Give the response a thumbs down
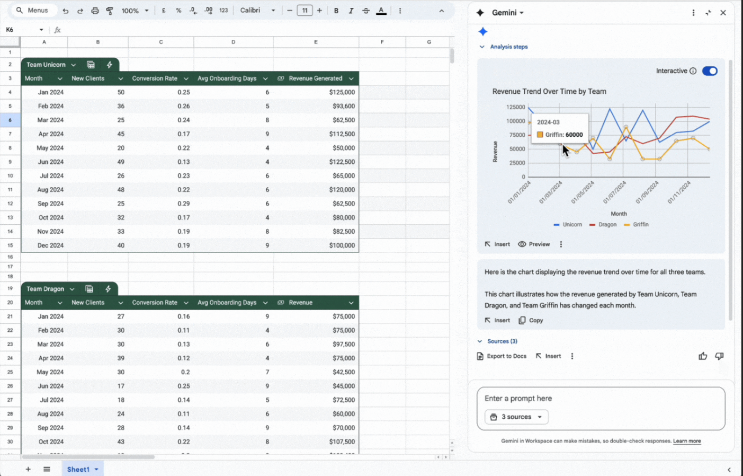 pyautogui.click(x=719, y=356)
